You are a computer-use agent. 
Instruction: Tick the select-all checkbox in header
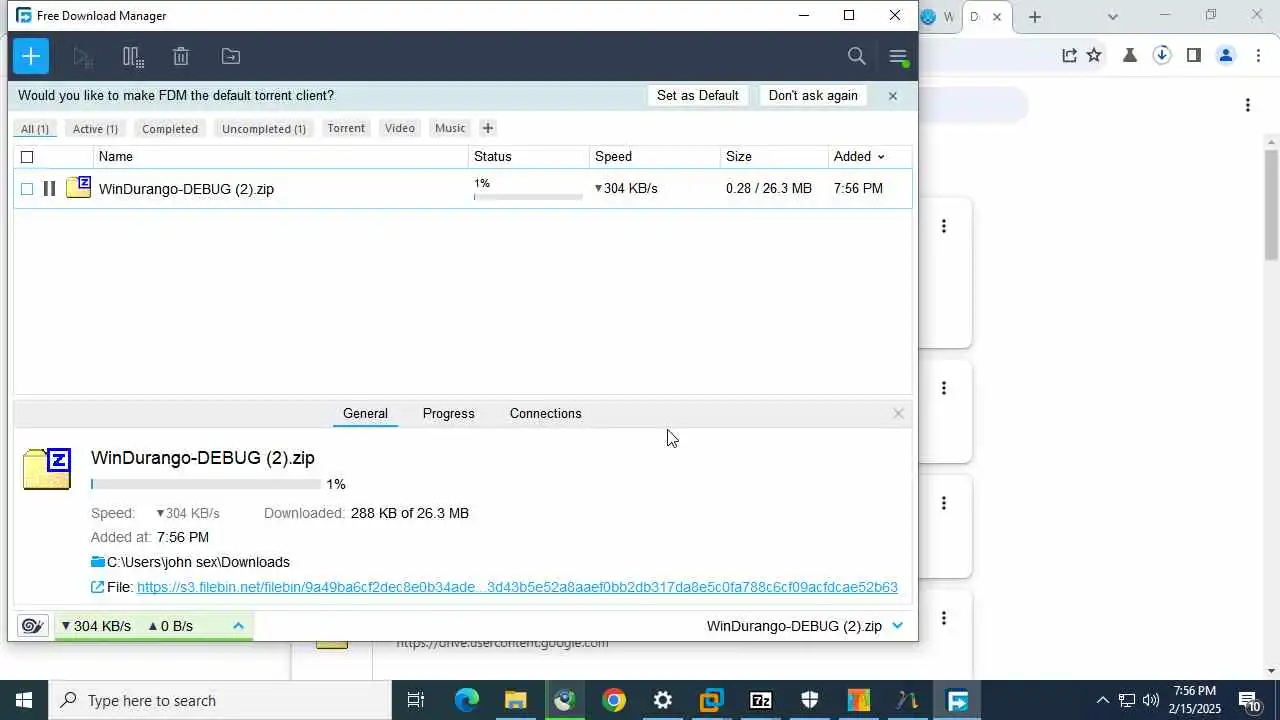click(x=27, y=157)
